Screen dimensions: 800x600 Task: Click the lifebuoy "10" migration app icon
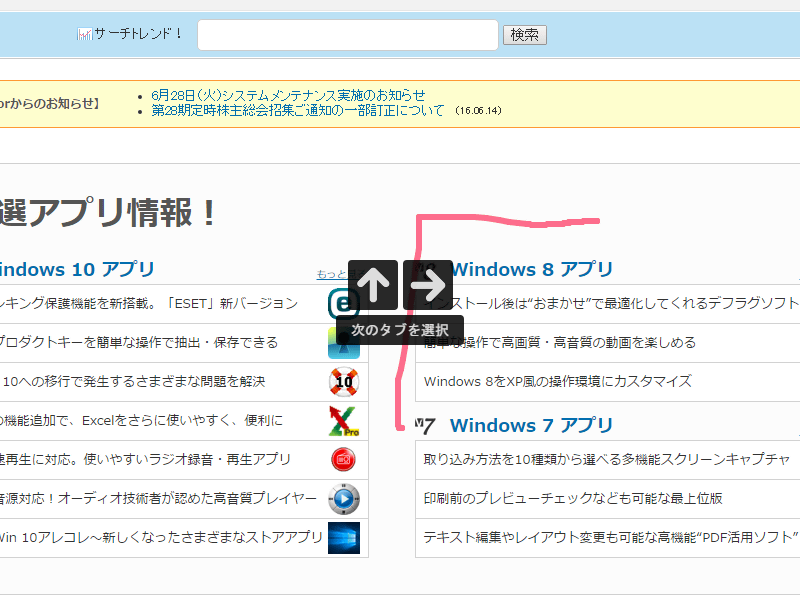(344, 382)
